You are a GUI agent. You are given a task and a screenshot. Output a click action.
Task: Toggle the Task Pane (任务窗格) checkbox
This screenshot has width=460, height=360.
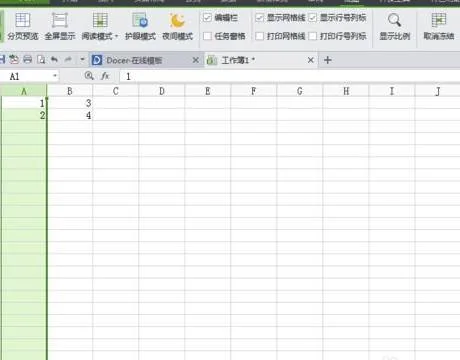coord(207,36)
